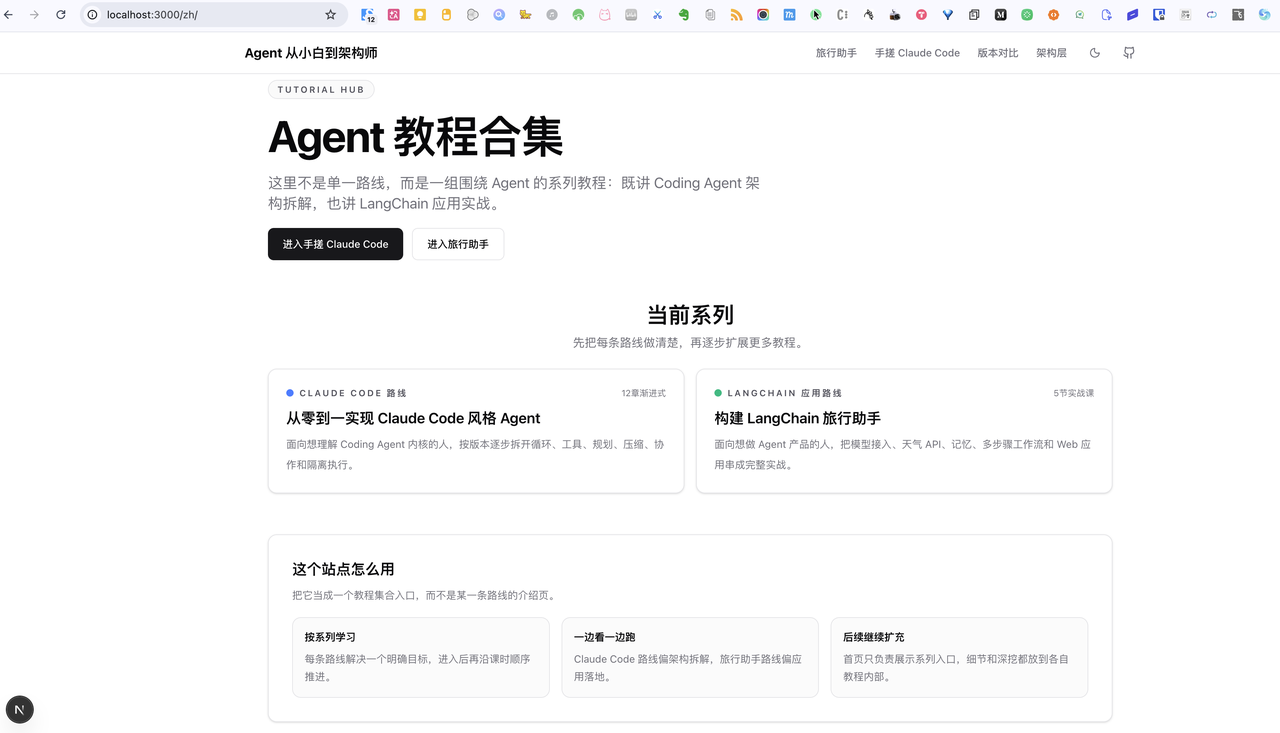Open the GitHub icon in the navbar

tap(1128, 52)
